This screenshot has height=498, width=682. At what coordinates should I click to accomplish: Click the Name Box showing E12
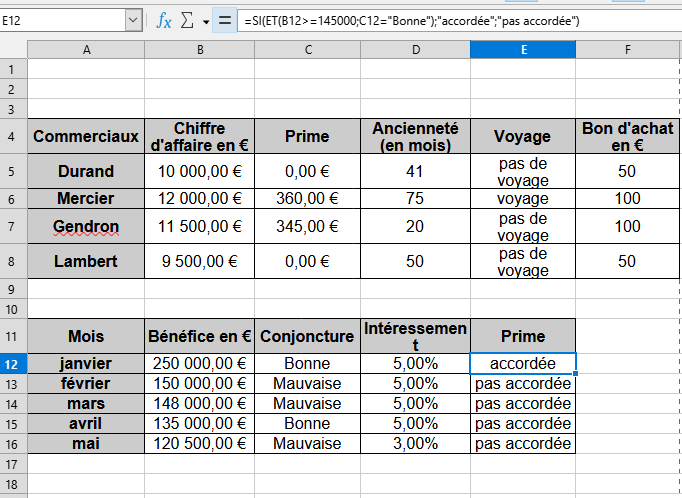62,20
